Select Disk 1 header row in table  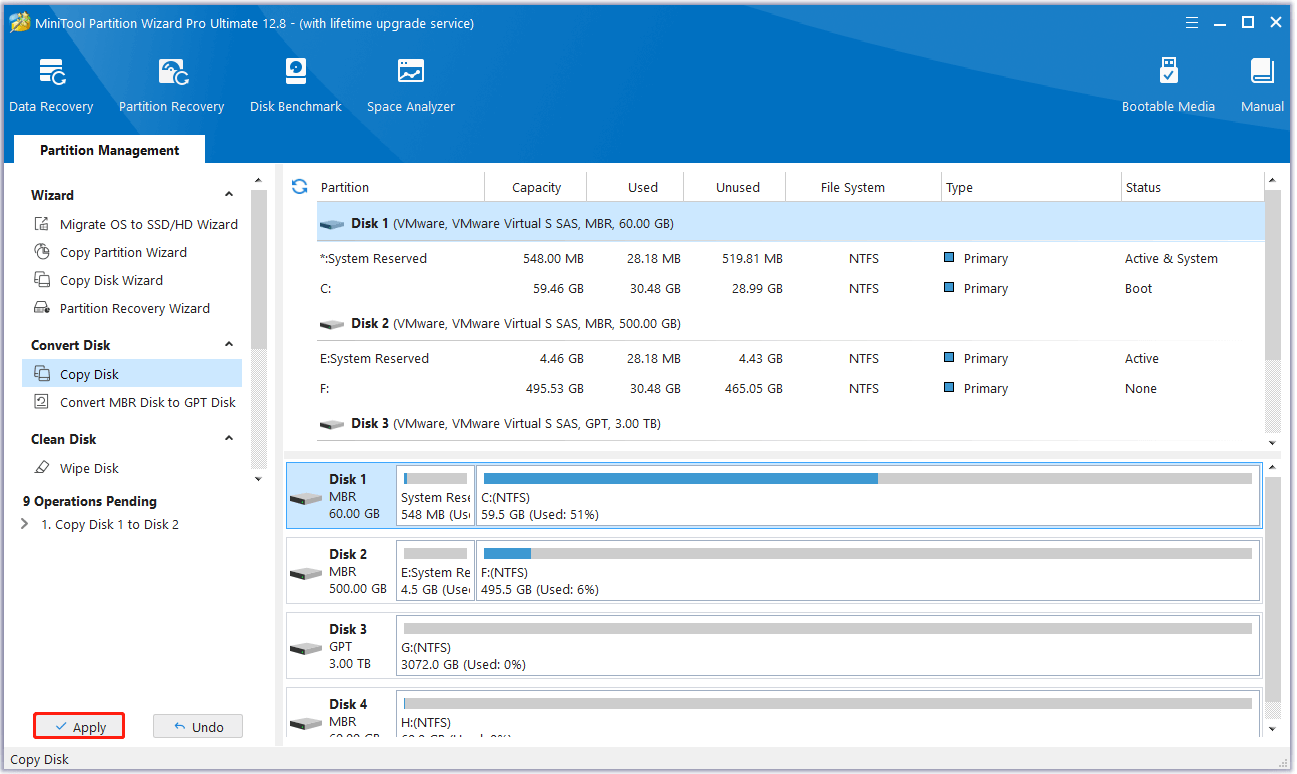[790, 222]
